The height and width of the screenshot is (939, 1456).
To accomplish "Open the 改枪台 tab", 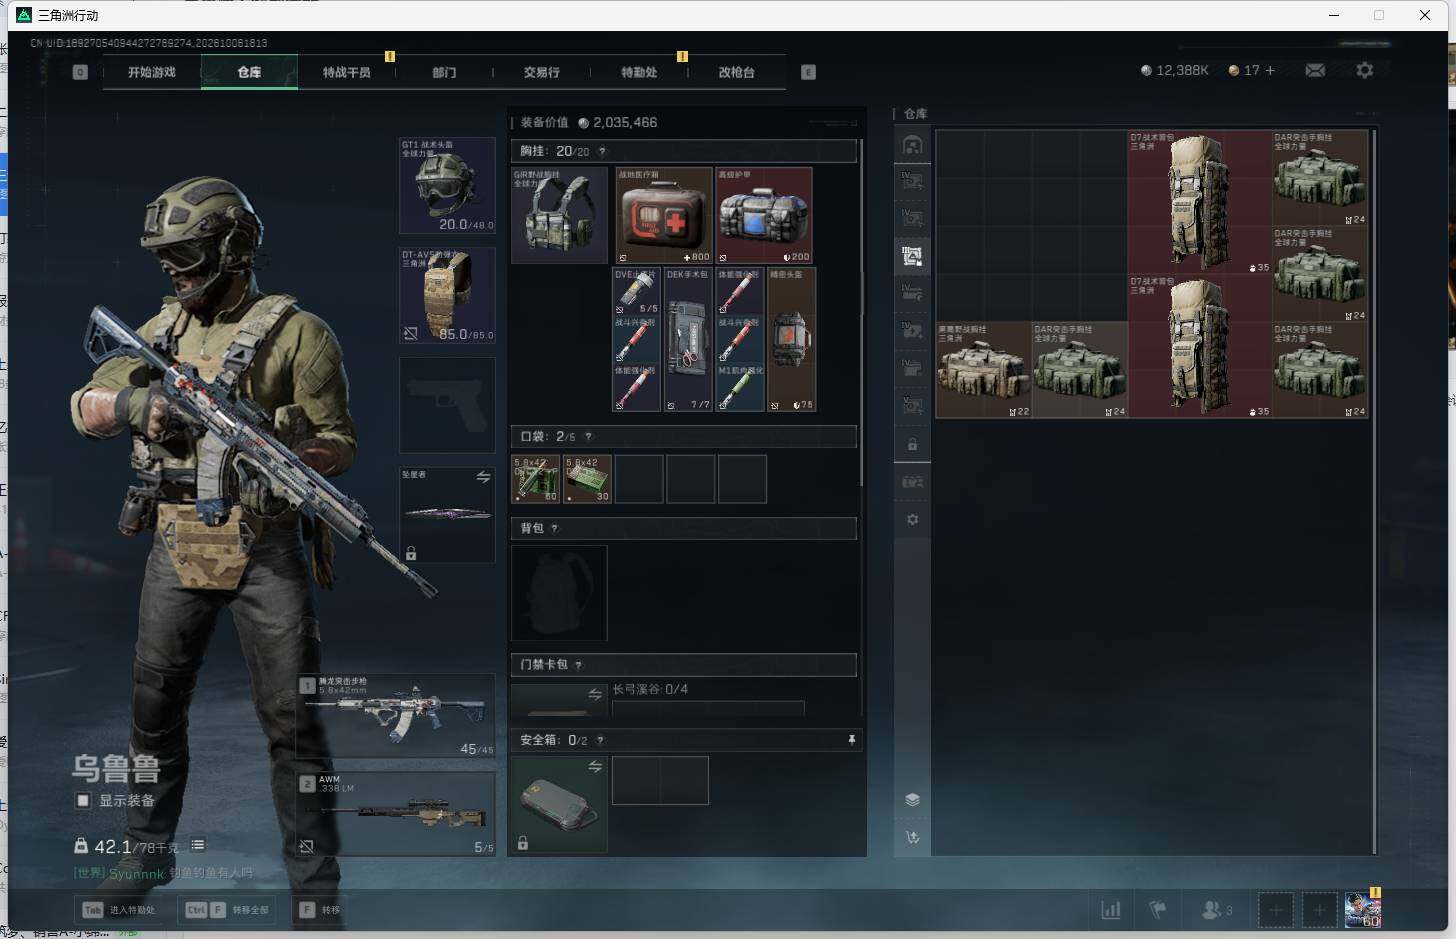I will pos(736,72).
